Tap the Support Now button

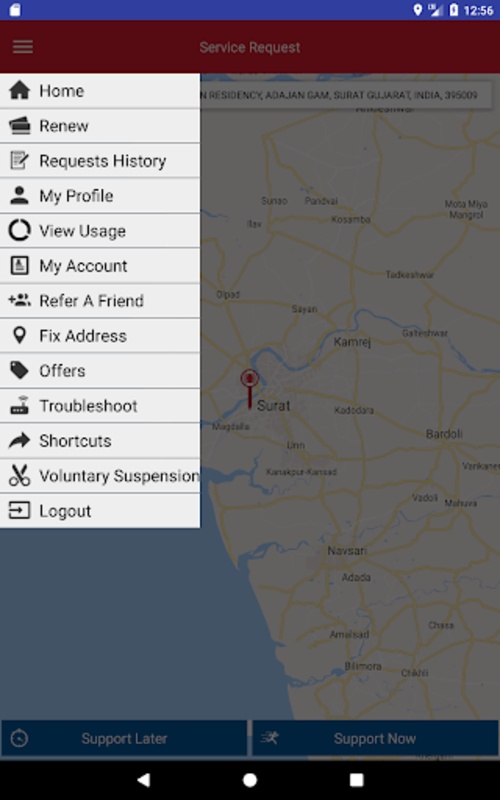(x=375, y=738)
